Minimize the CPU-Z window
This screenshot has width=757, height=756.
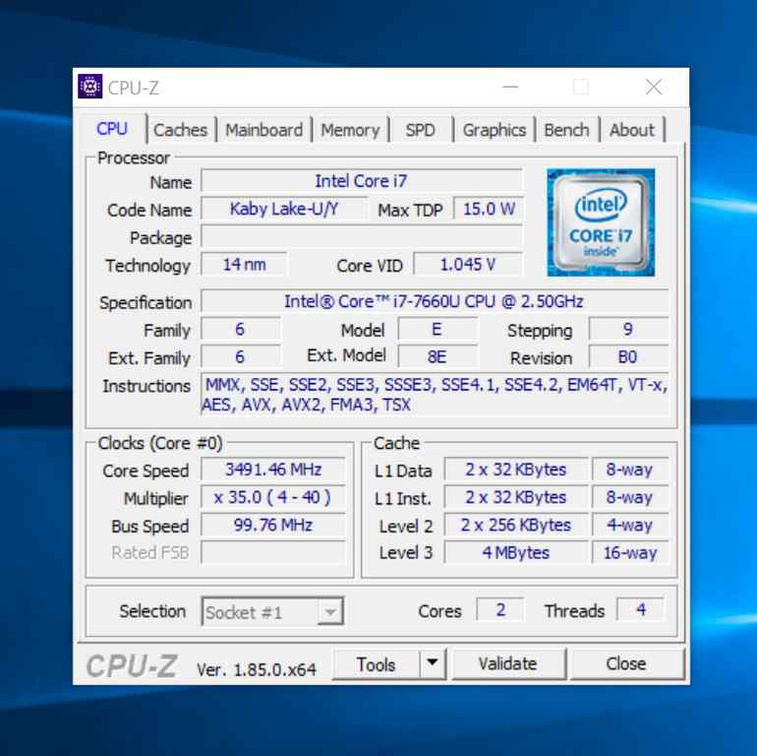click(510, 87)
